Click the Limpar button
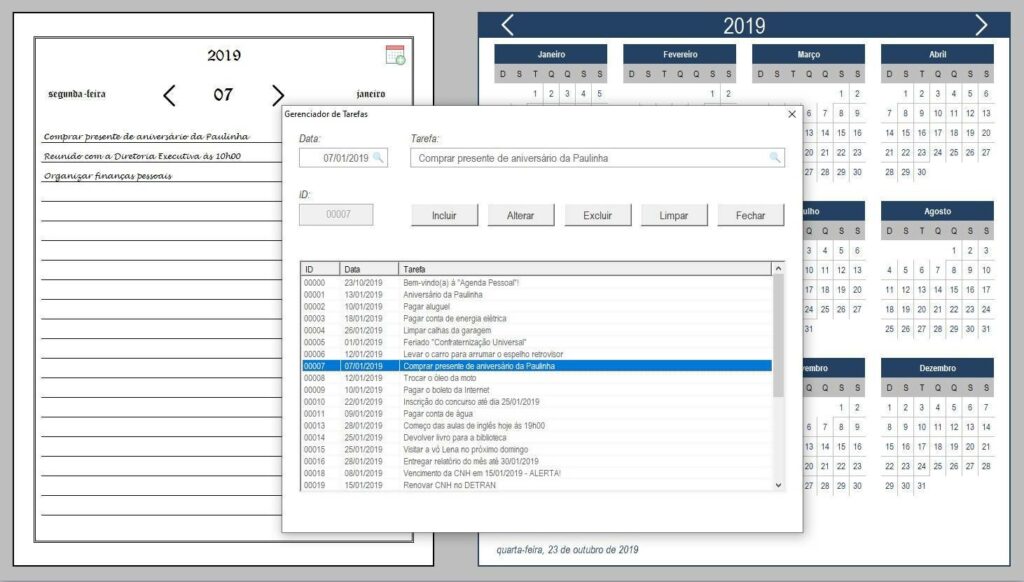 (x=674, y=215)
